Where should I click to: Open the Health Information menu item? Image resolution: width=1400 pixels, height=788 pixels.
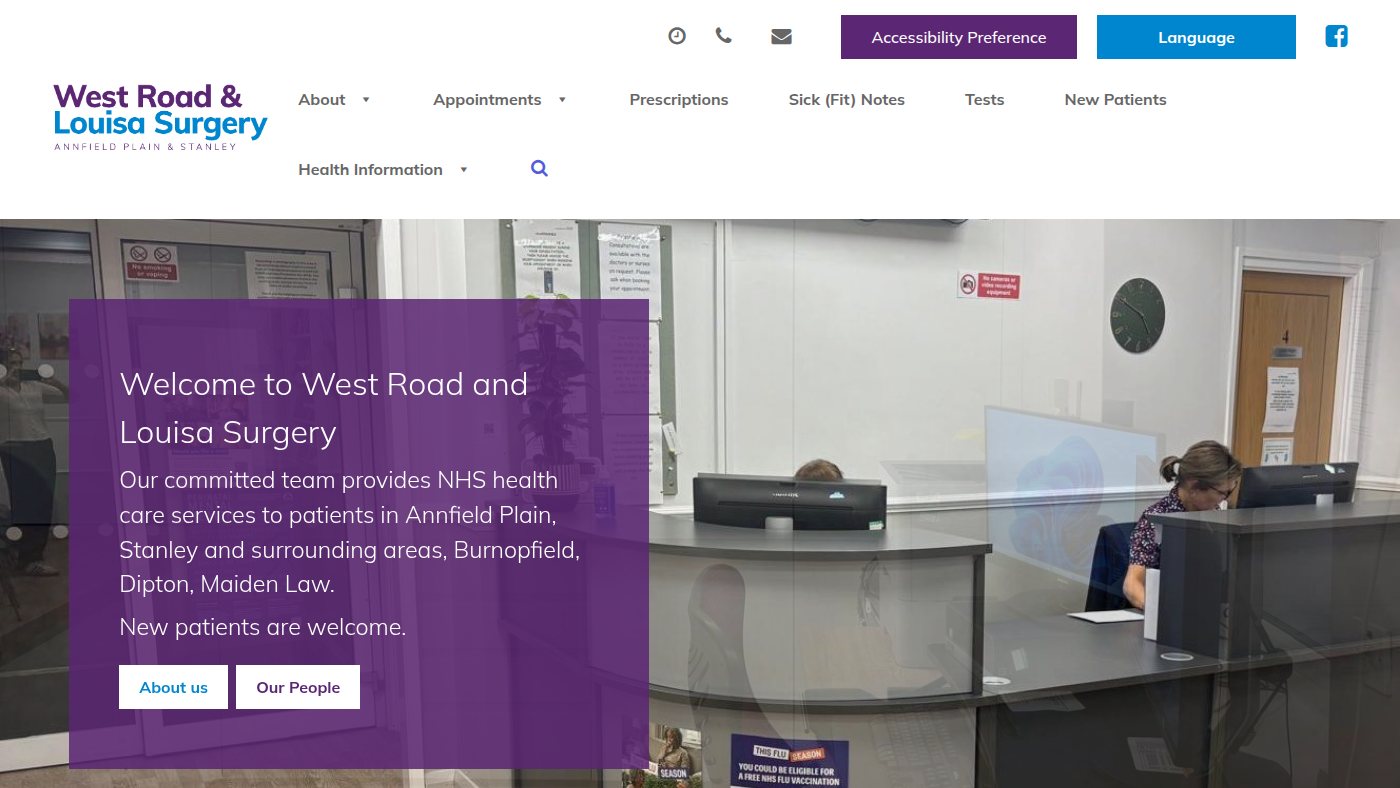(x=370, y=170)
